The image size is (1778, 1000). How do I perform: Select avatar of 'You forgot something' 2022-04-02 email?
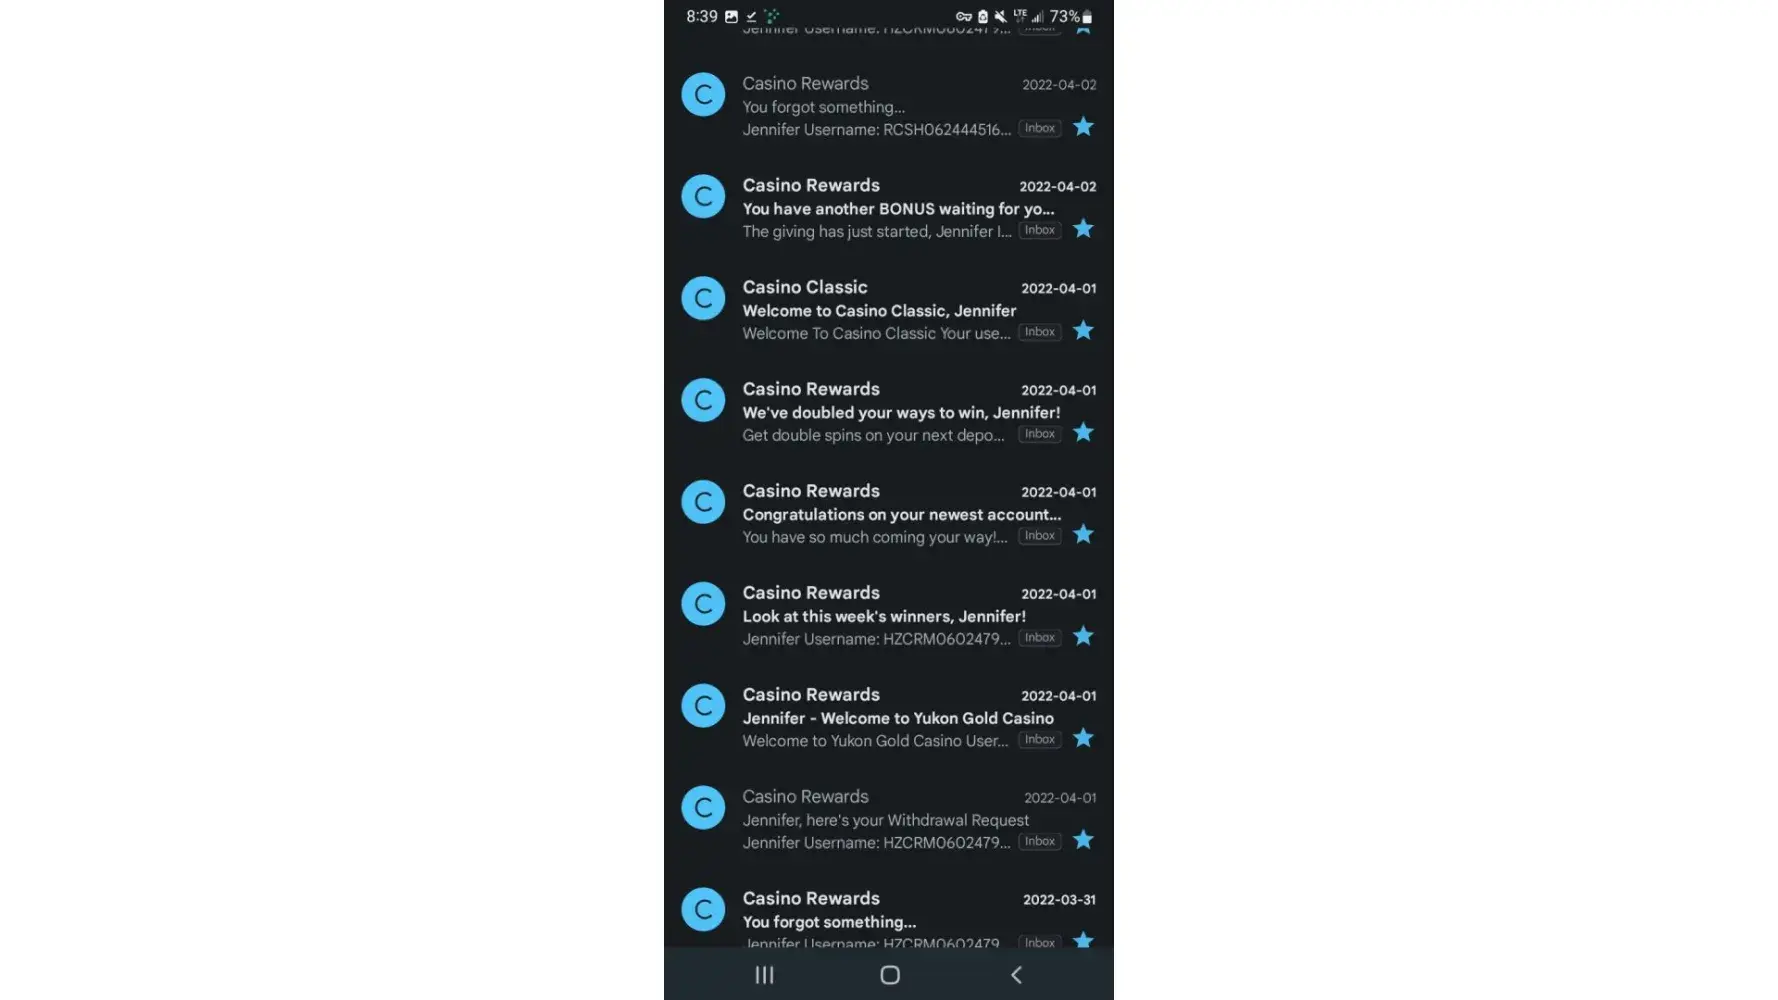[x=703, y=94]
